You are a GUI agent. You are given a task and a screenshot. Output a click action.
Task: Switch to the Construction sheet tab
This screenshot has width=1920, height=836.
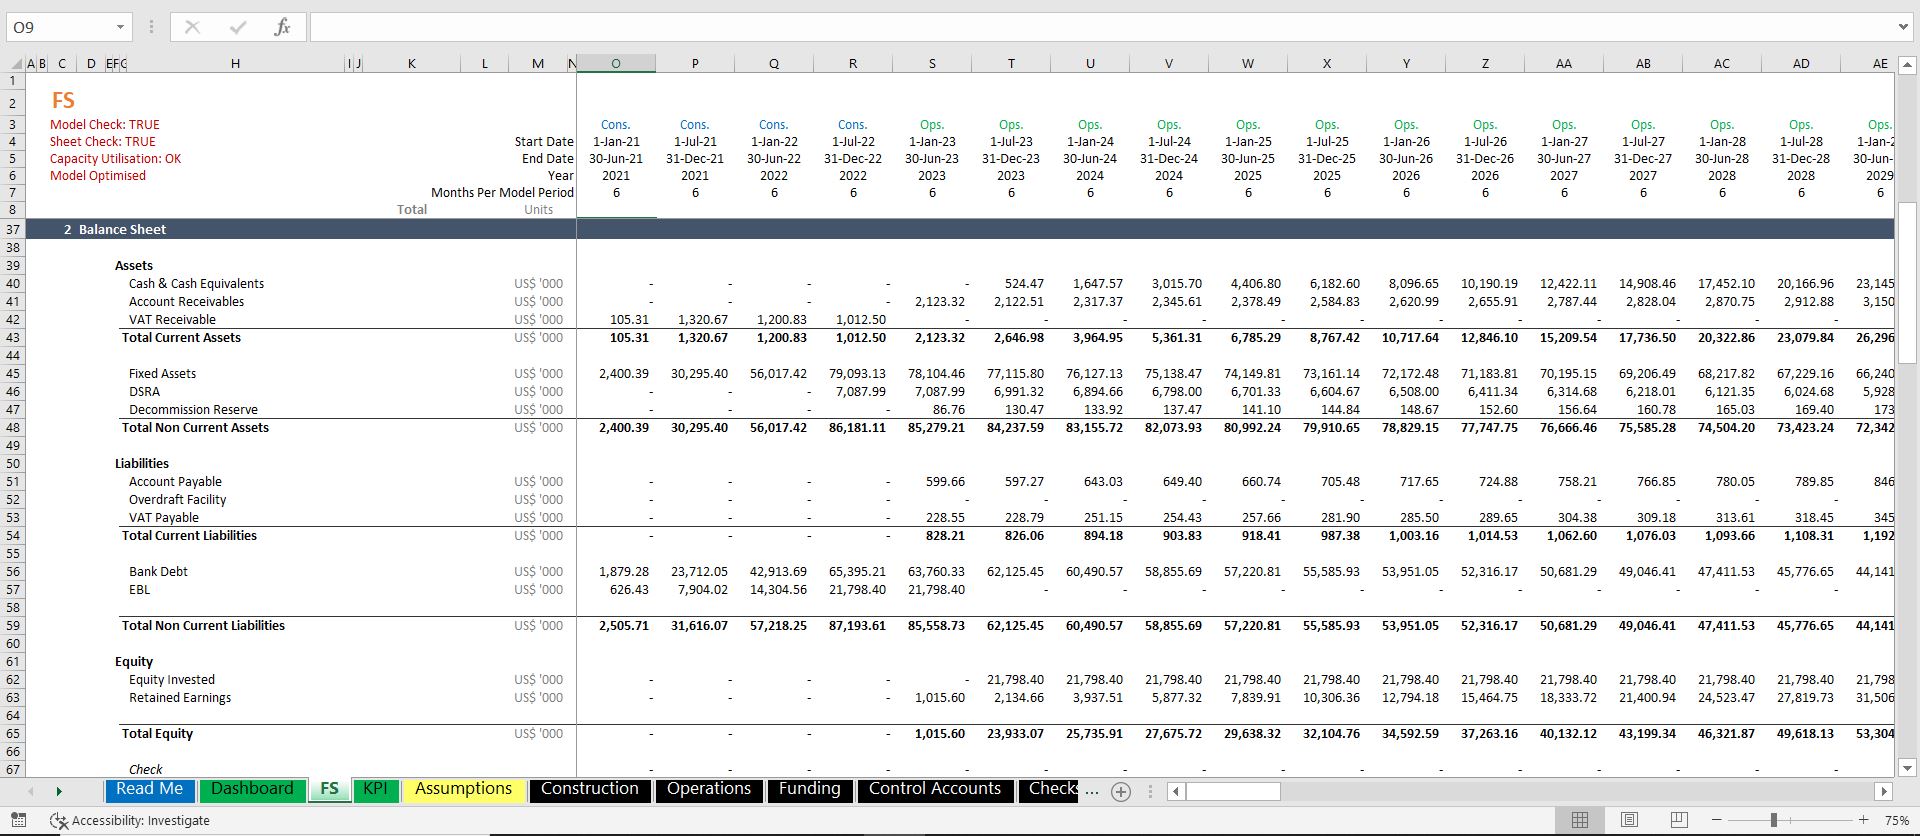(x=590, y=789)
